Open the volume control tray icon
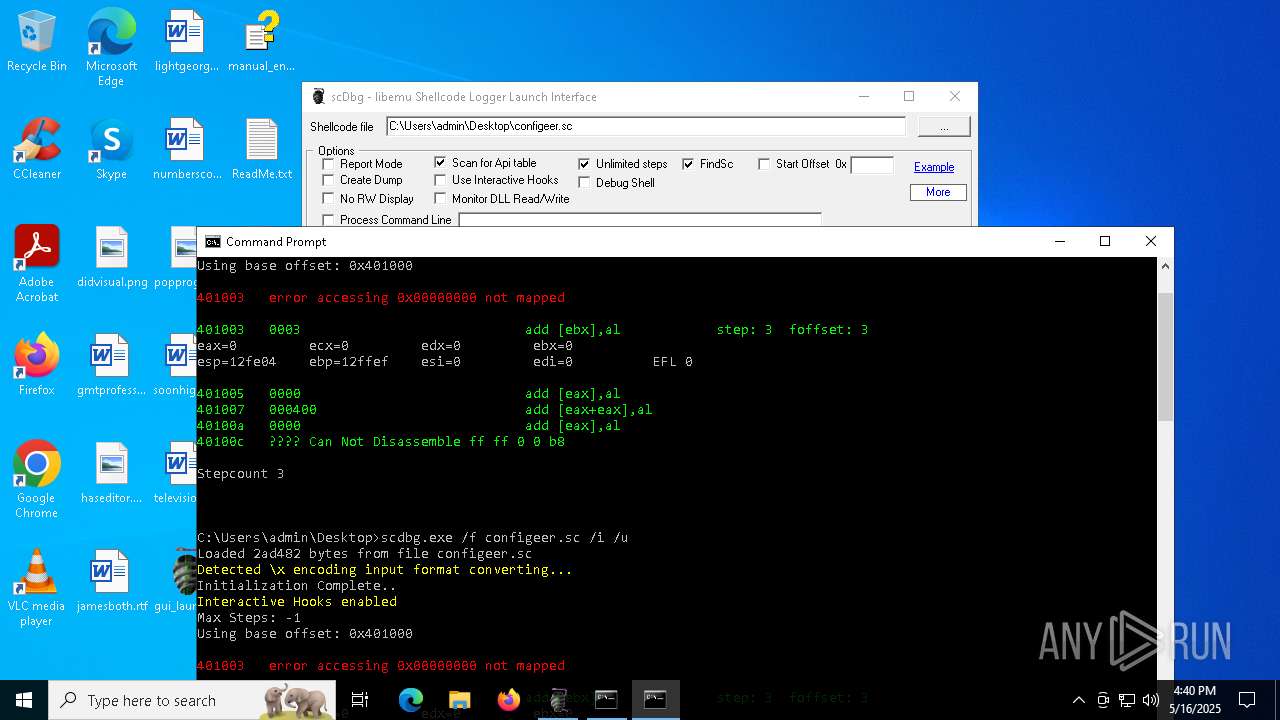This screenshot has width=1280, height=720. click(1151, 700)
